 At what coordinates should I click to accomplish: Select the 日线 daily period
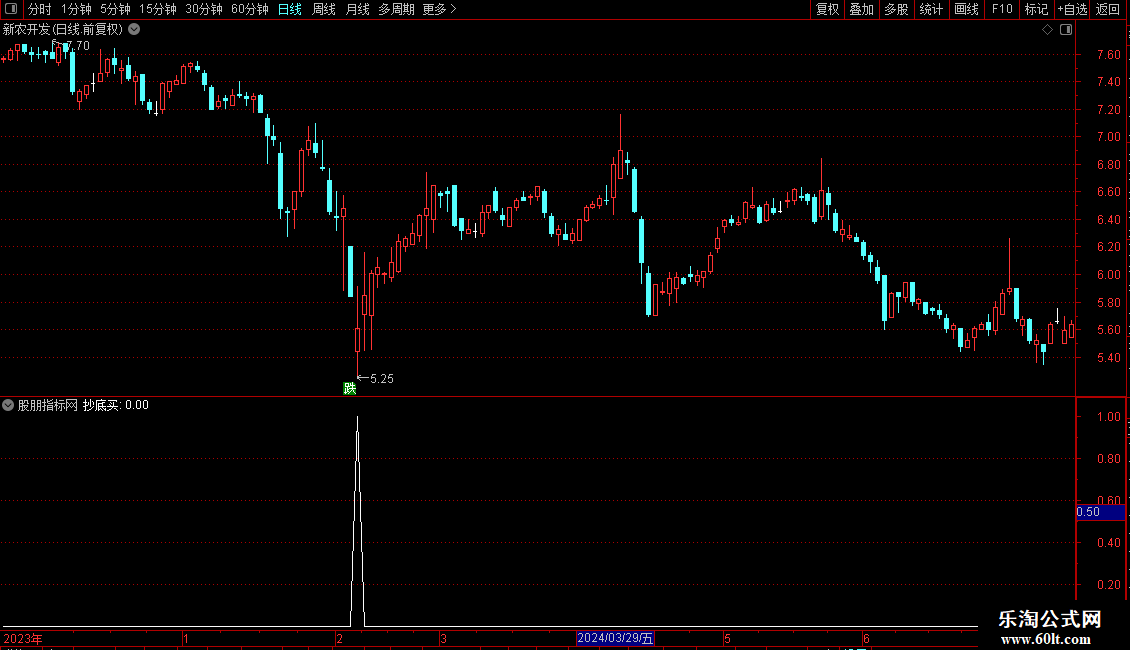click(290, 9)
